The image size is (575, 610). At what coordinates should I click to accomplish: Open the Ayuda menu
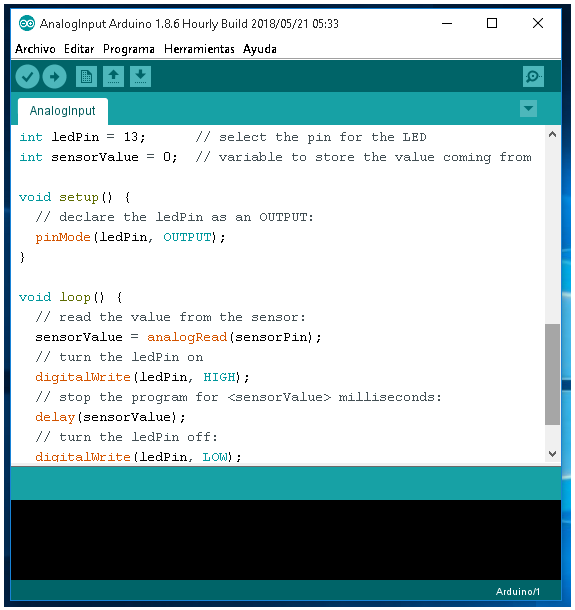[x=259, y=49]
